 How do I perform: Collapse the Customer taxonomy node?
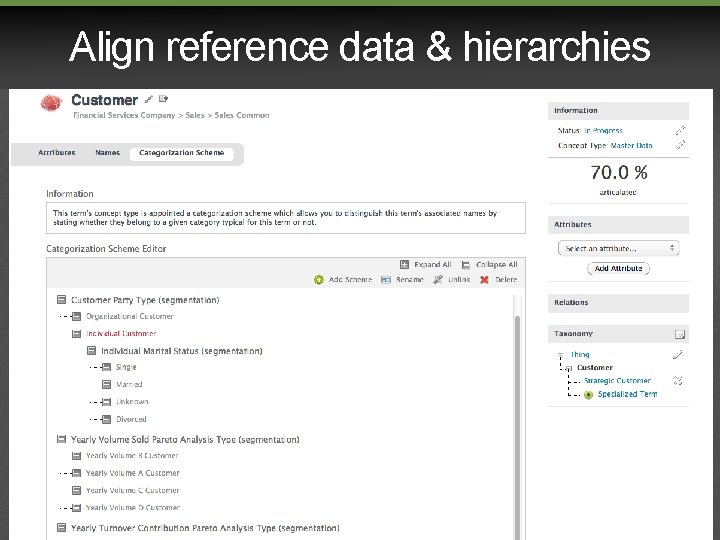pyautogui.click(x=569, y=368)
